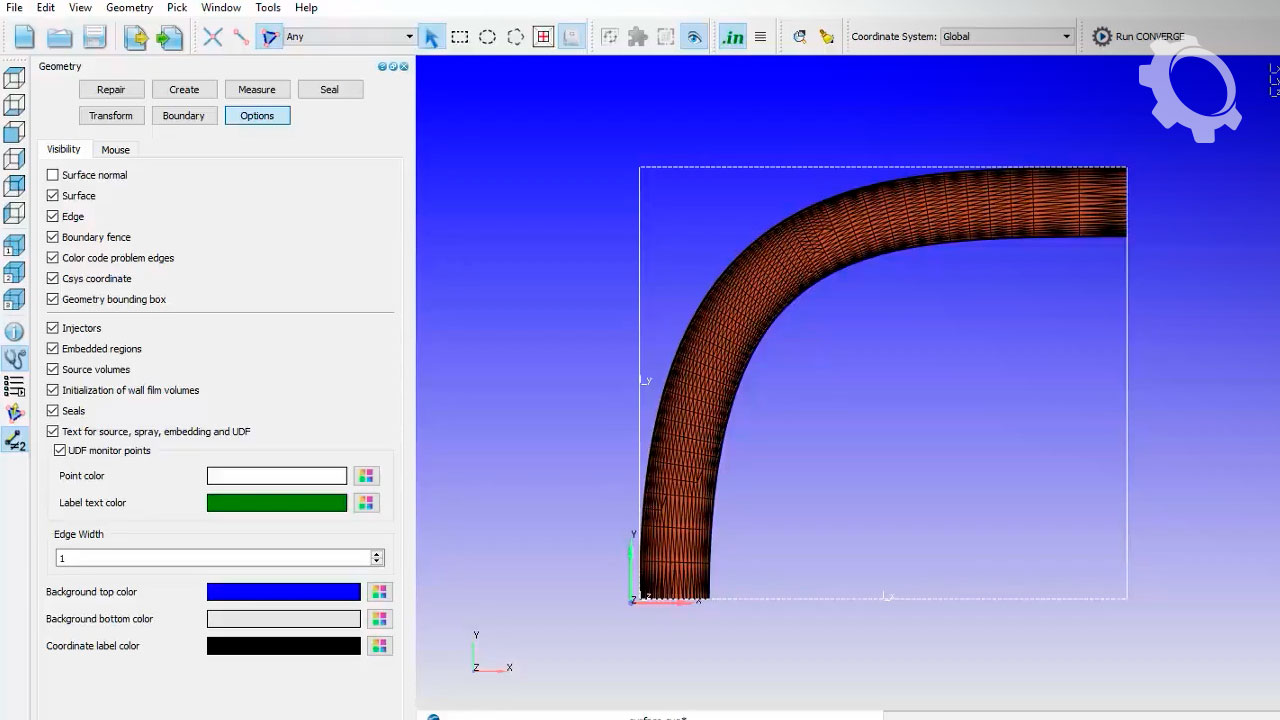The width and height of the screenshot is (1280, 720).
Task: Select the arrow pointer selection tool
Action: [x=431, y=37]
